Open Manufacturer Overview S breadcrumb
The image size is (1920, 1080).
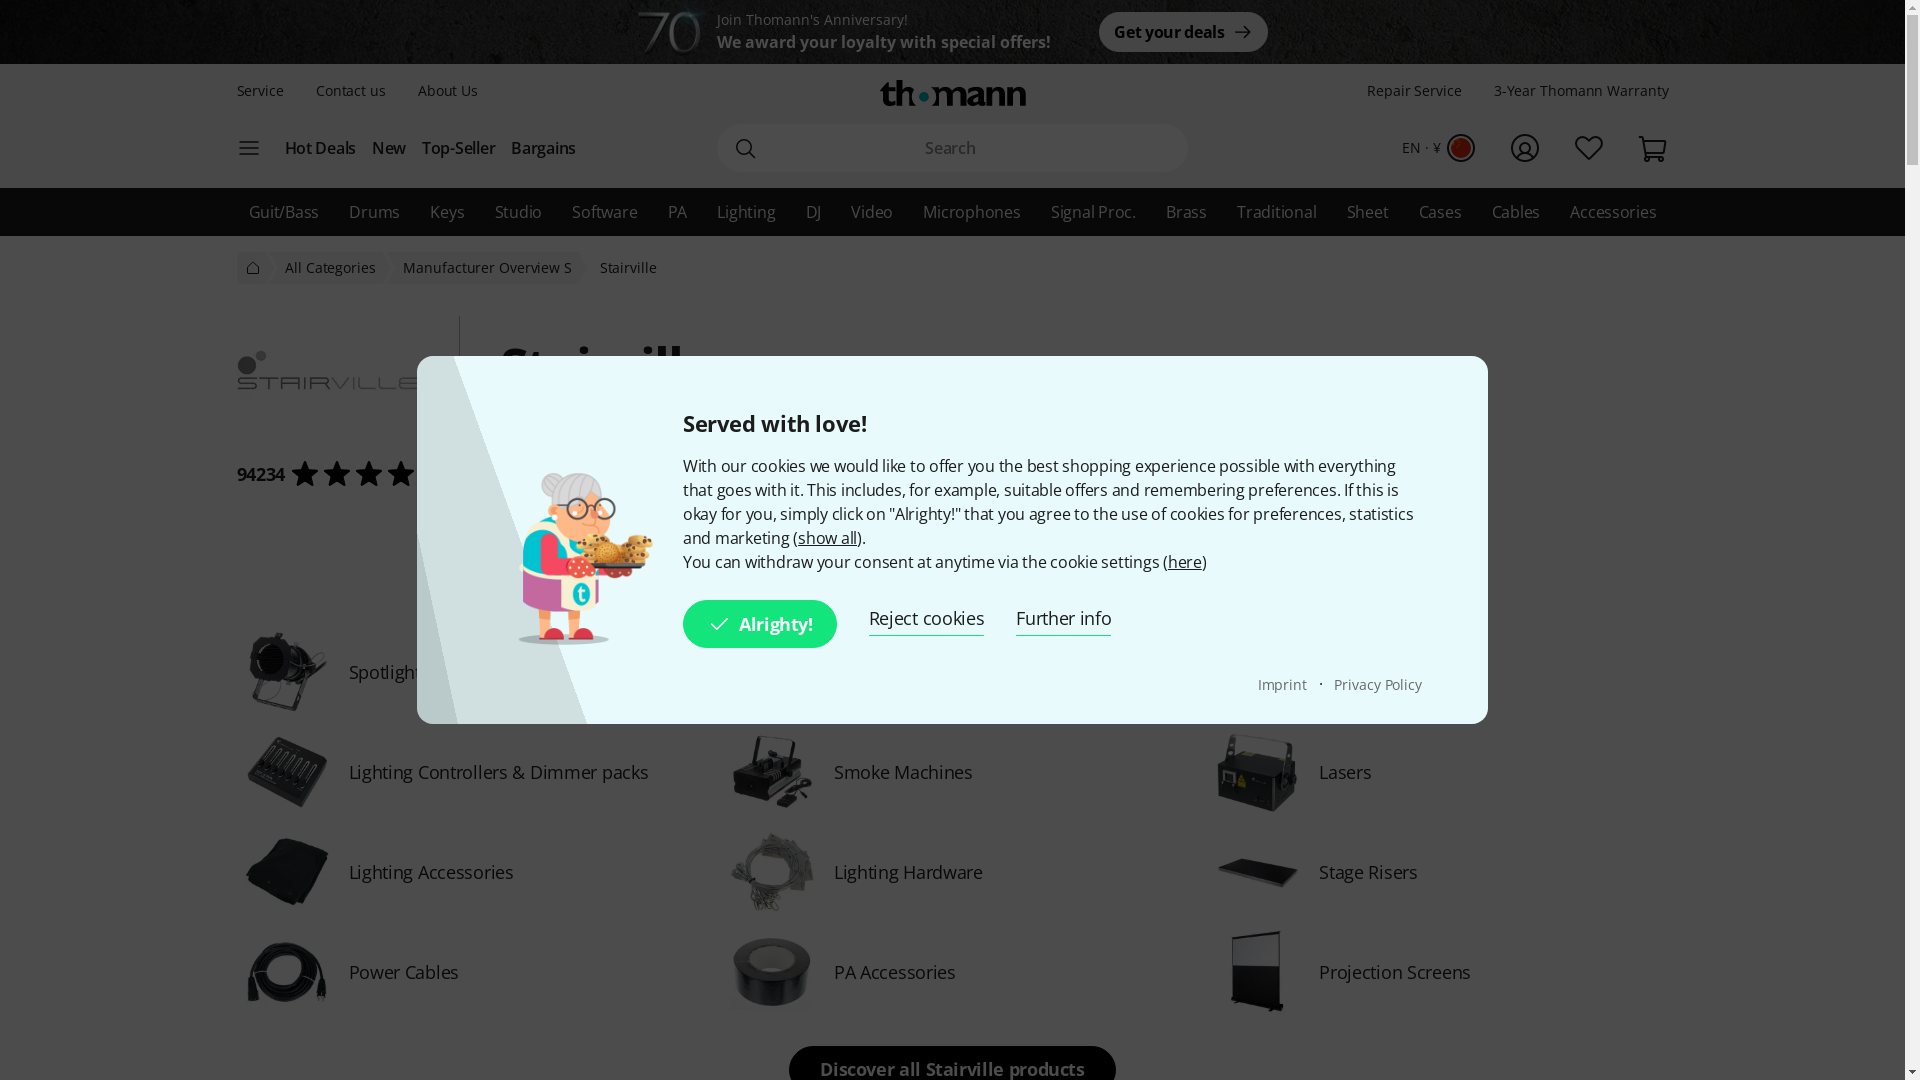pyautogui.click(x=487, y=268)
